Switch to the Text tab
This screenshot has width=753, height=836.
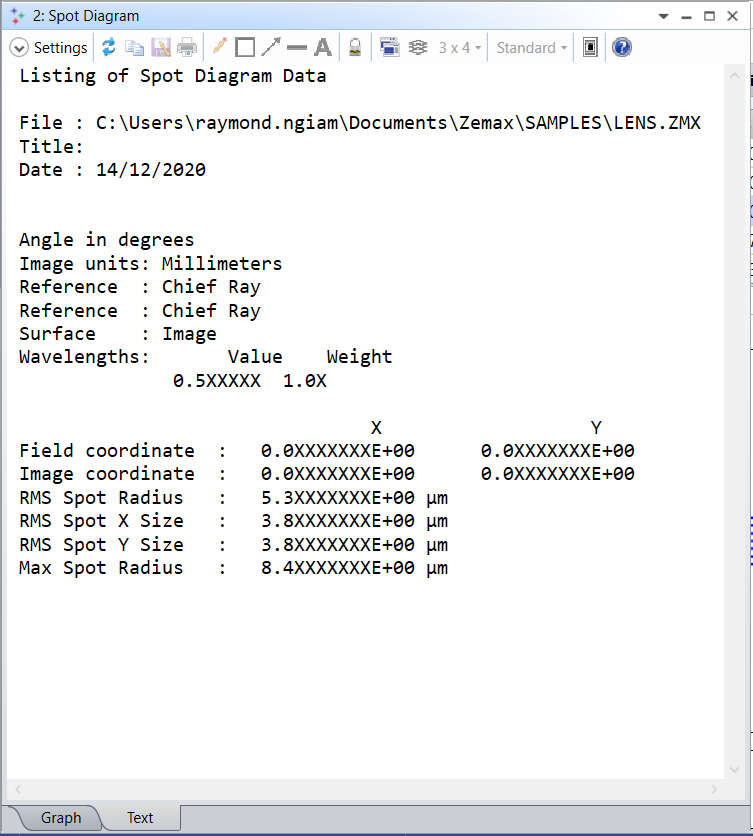point(140,818)
